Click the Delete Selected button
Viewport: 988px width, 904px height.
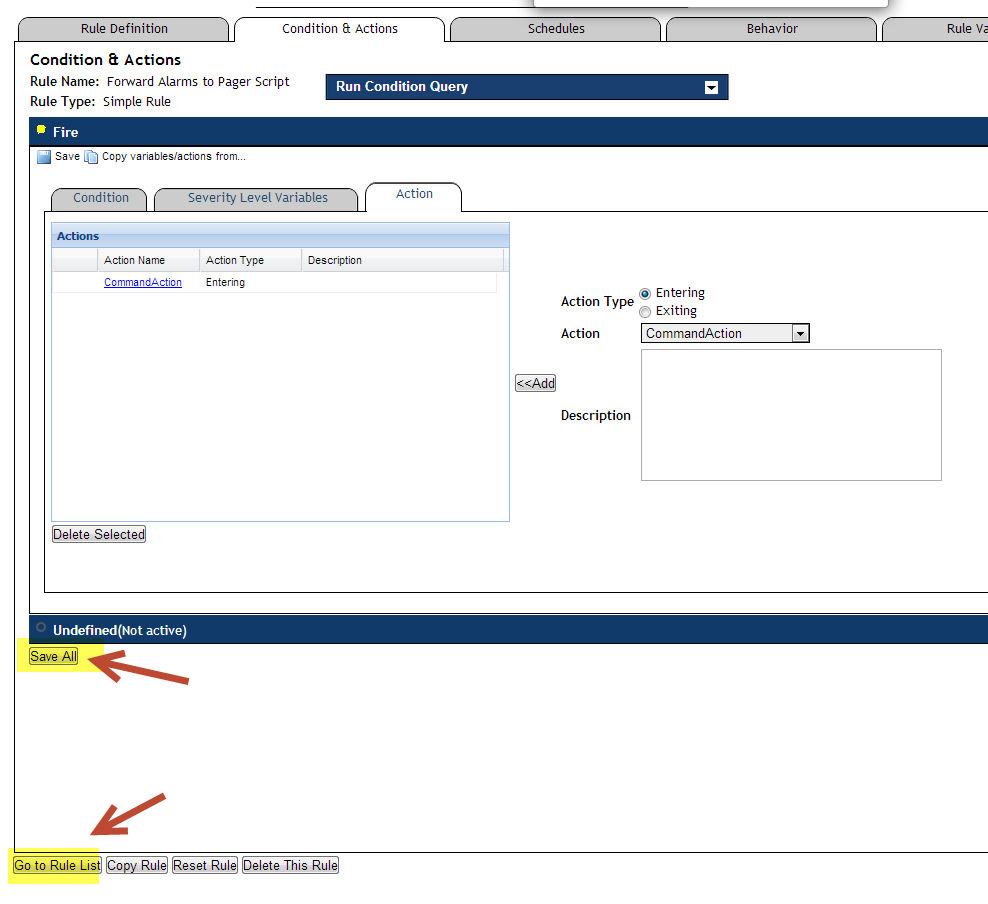point(99,535)
